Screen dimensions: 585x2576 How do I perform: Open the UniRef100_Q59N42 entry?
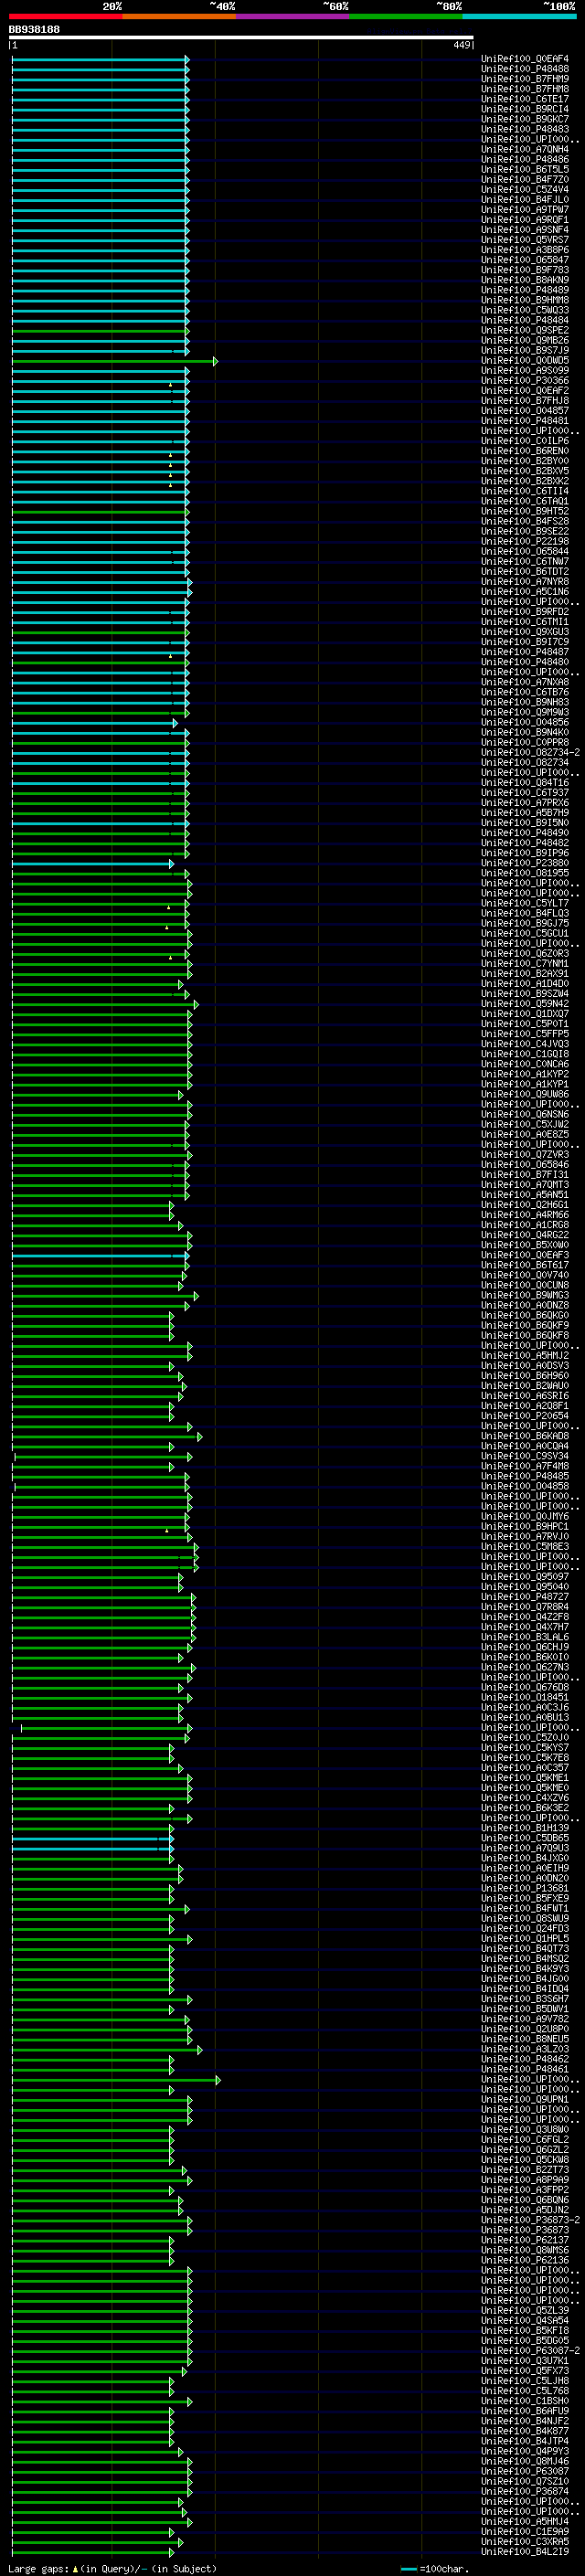pos(525,1004)
